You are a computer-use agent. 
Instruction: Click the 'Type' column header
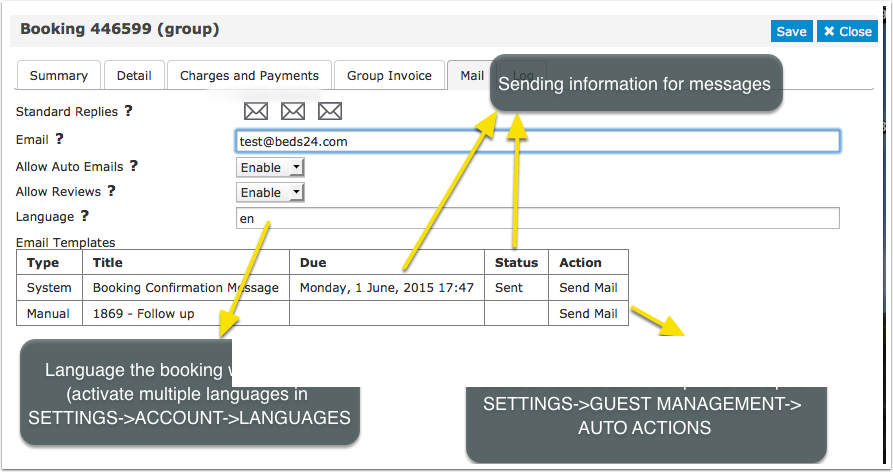[x=49, y=262]
